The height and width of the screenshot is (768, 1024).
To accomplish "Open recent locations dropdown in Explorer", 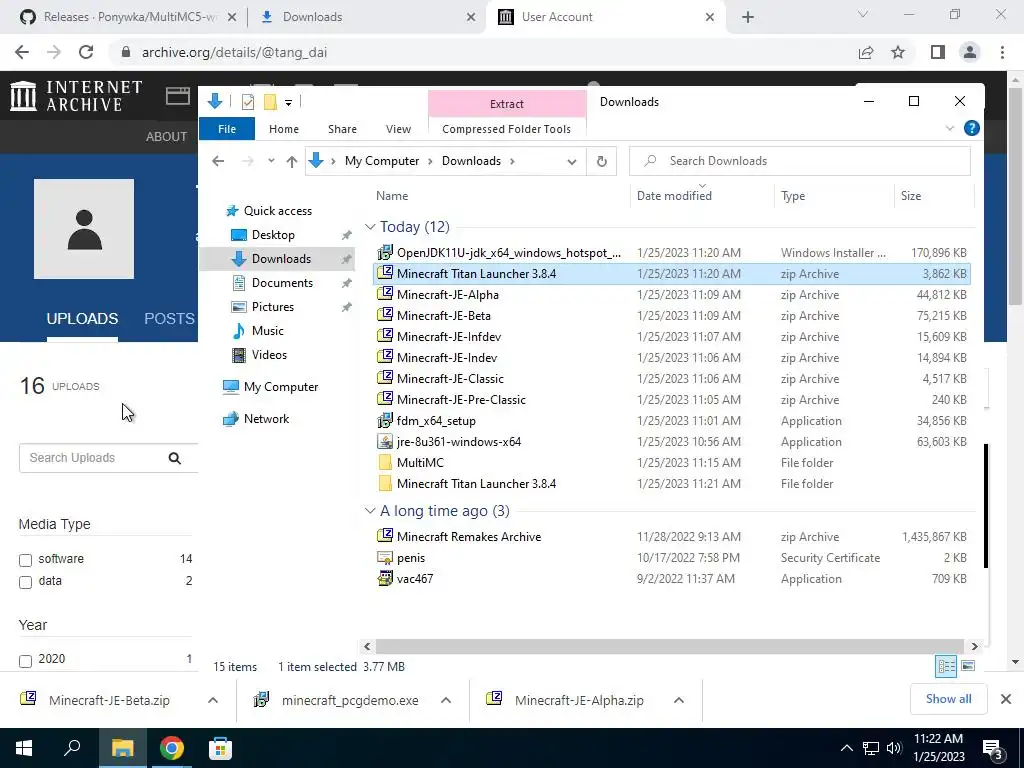I will (x=271, y=161).
